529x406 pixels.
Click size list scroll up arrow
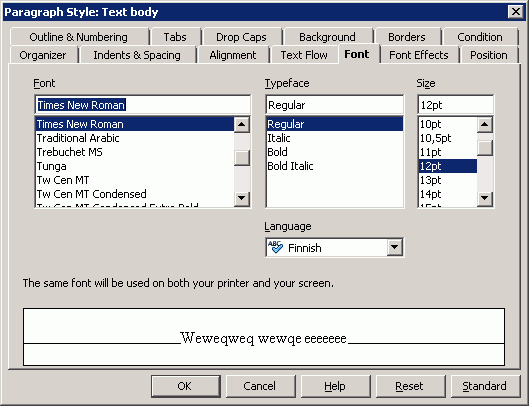[x=485, y=125]
